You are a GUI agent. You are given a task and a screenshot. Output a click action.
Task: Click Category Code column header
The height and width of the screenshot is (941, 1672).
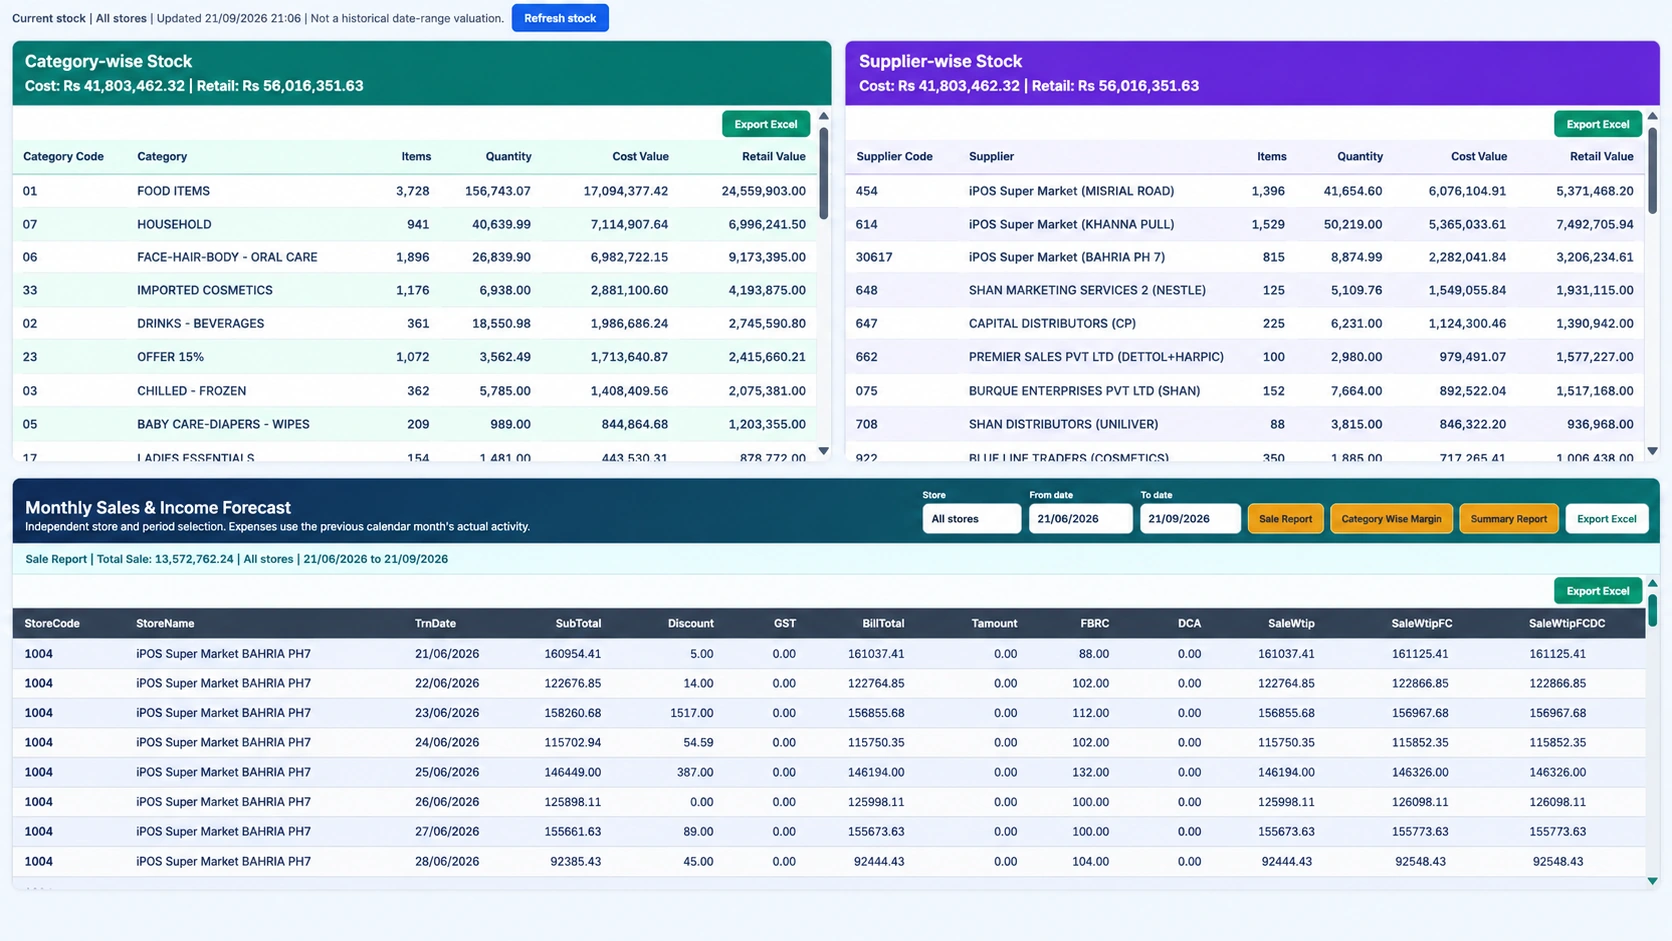(64, 157)
